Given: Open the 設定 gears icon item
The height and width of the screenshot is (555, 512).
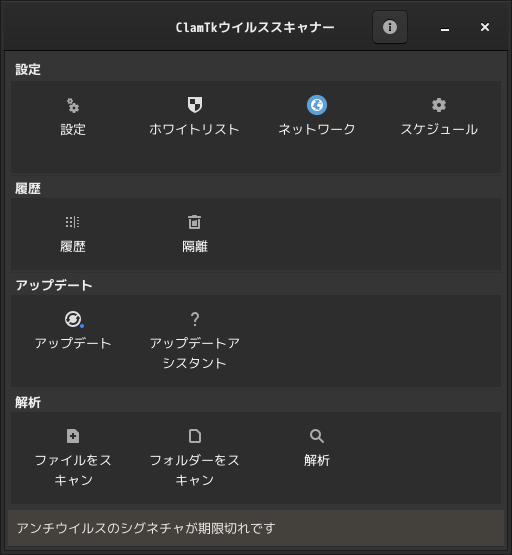Looking at the screenshot, I should click(73, 105).
